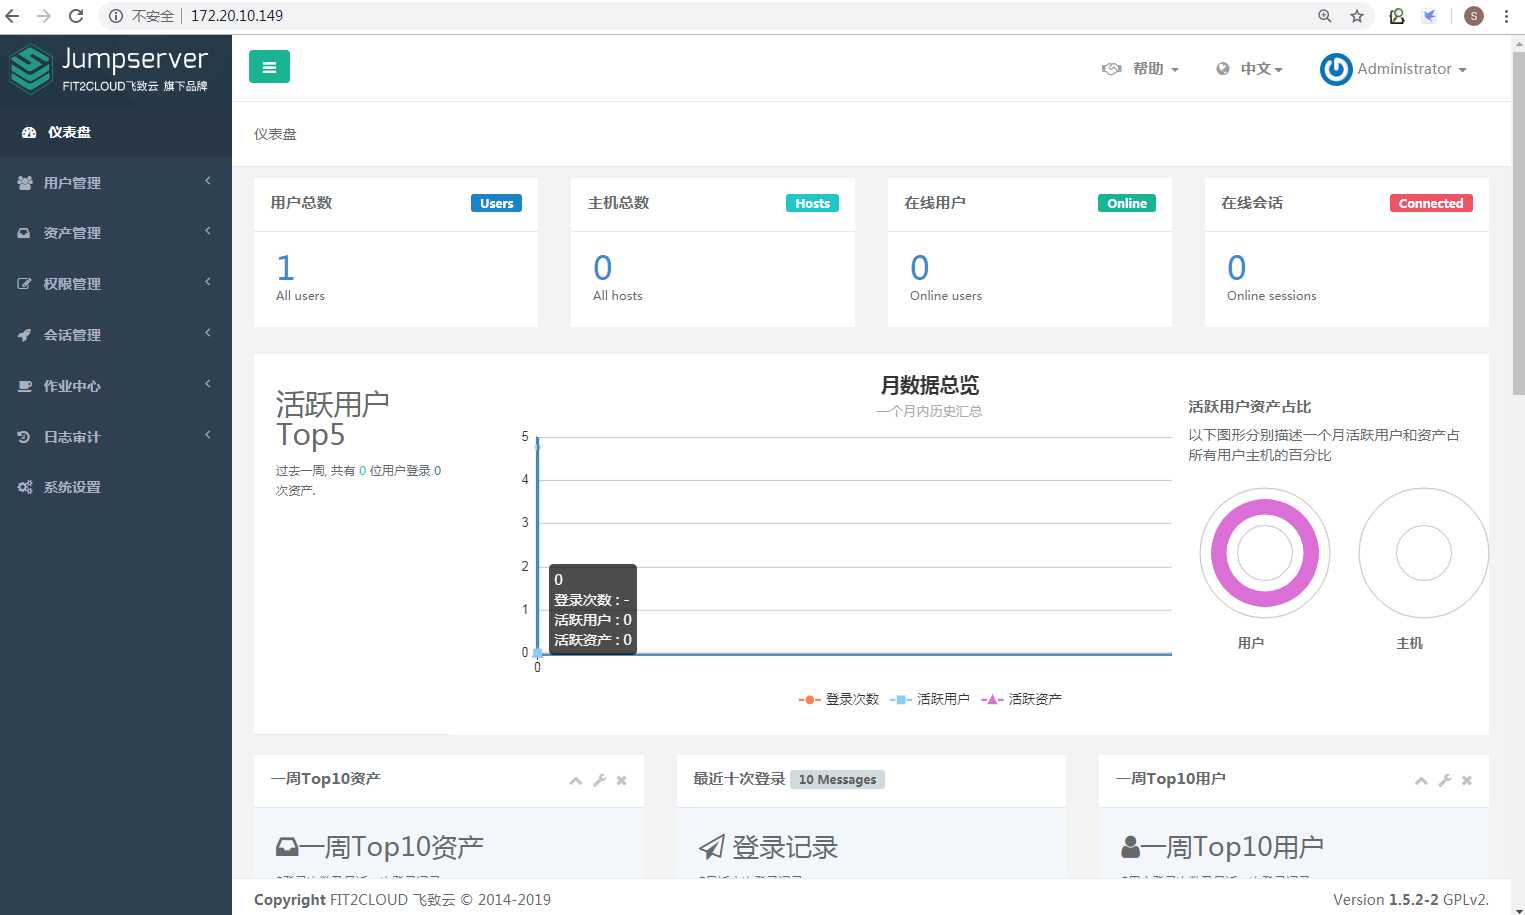Click the 10 Messages badge
This screenshot has width=1525, height=915.
(837, 780)
